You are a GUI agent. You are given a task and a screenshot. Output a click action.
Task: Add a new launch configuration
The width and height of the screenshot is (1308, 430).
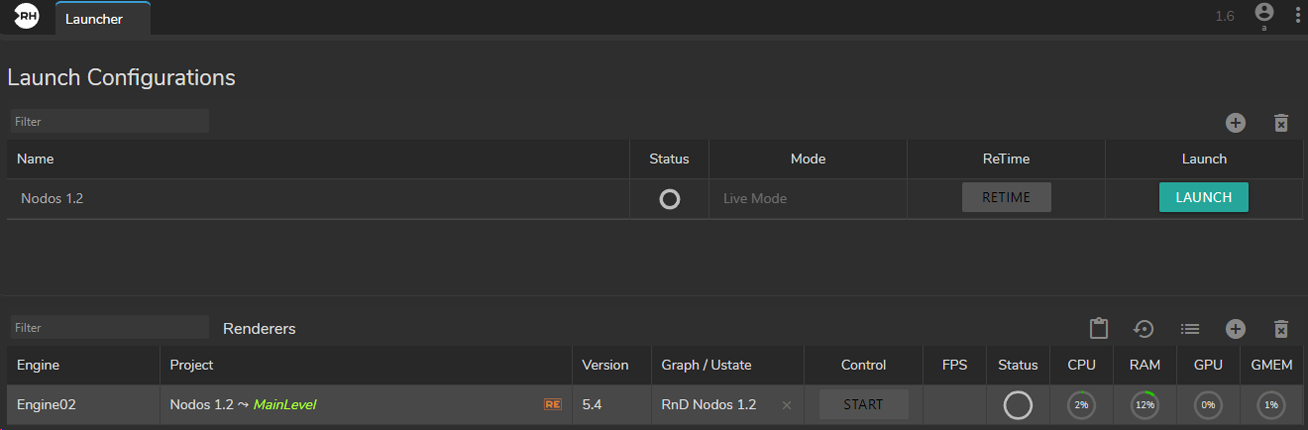click(x=1236, y=123)
